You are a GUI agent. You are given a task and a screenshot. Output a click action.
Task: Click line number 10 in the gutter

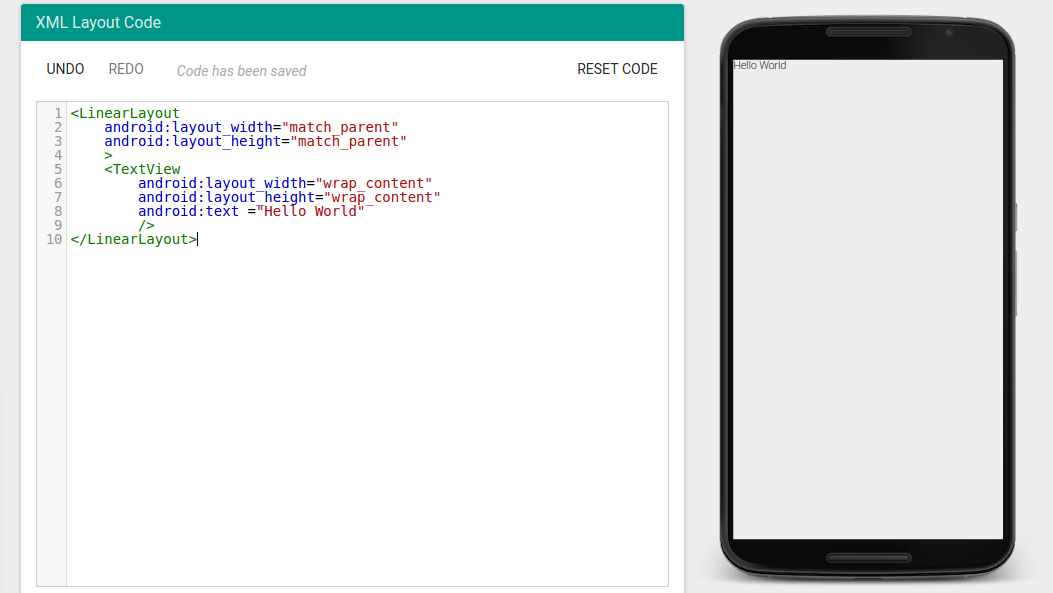pyautogui.click(x=52, y=239)
